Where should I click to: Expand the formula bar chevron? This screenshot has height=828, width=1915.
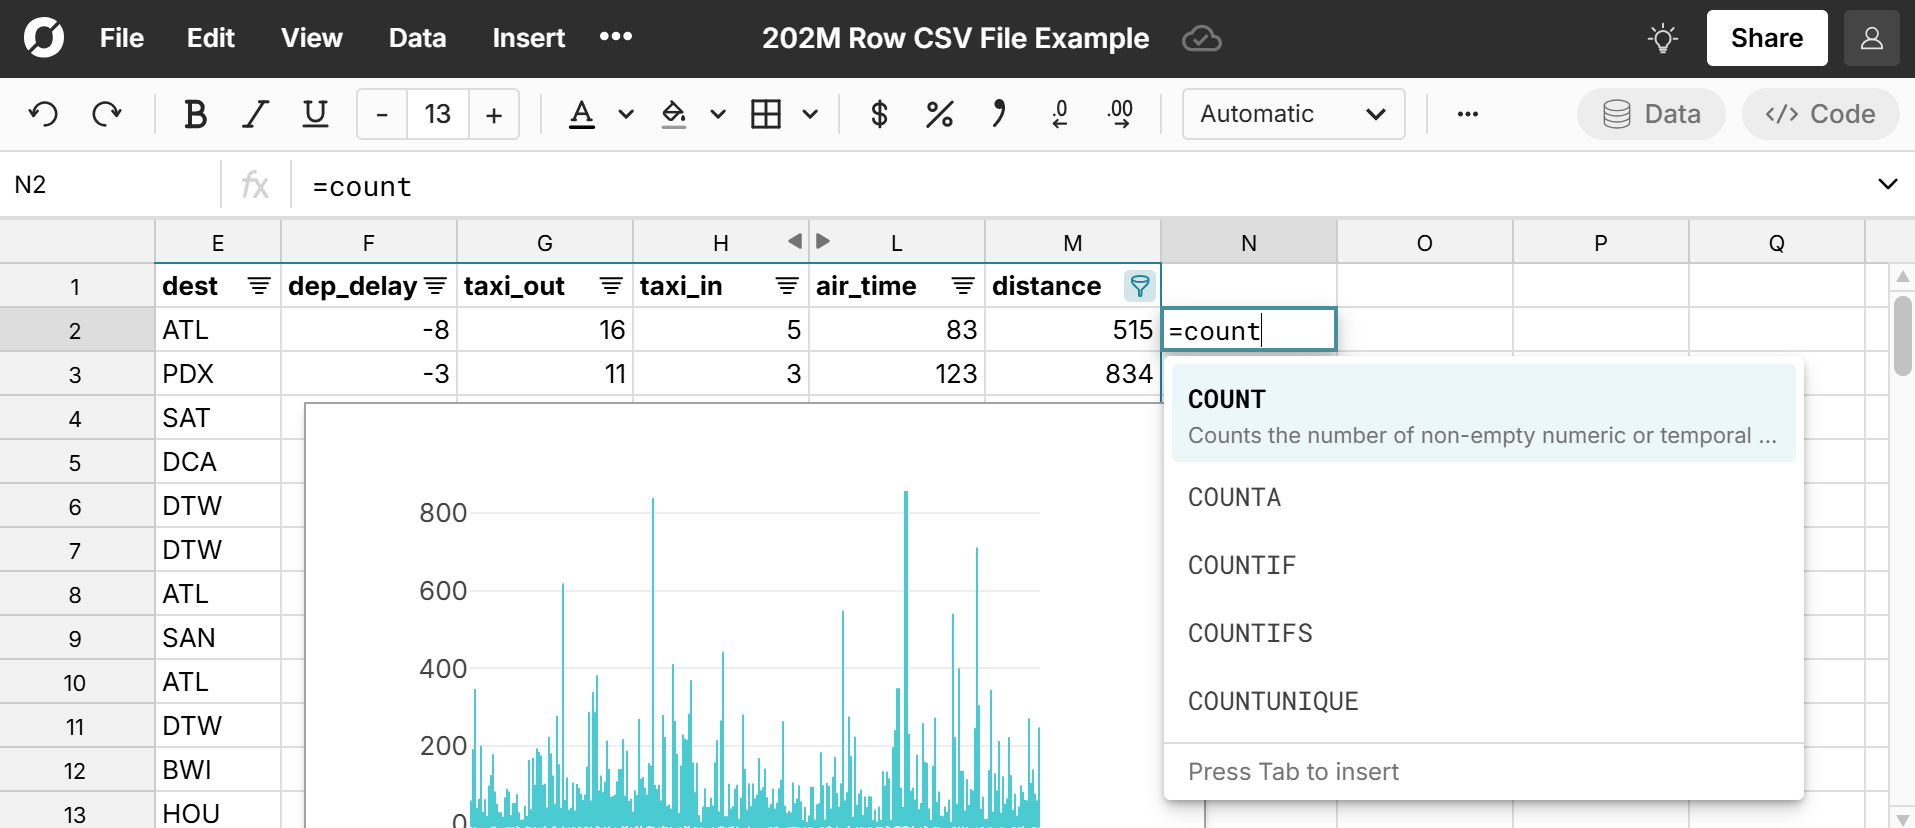tap(1887, 184)
